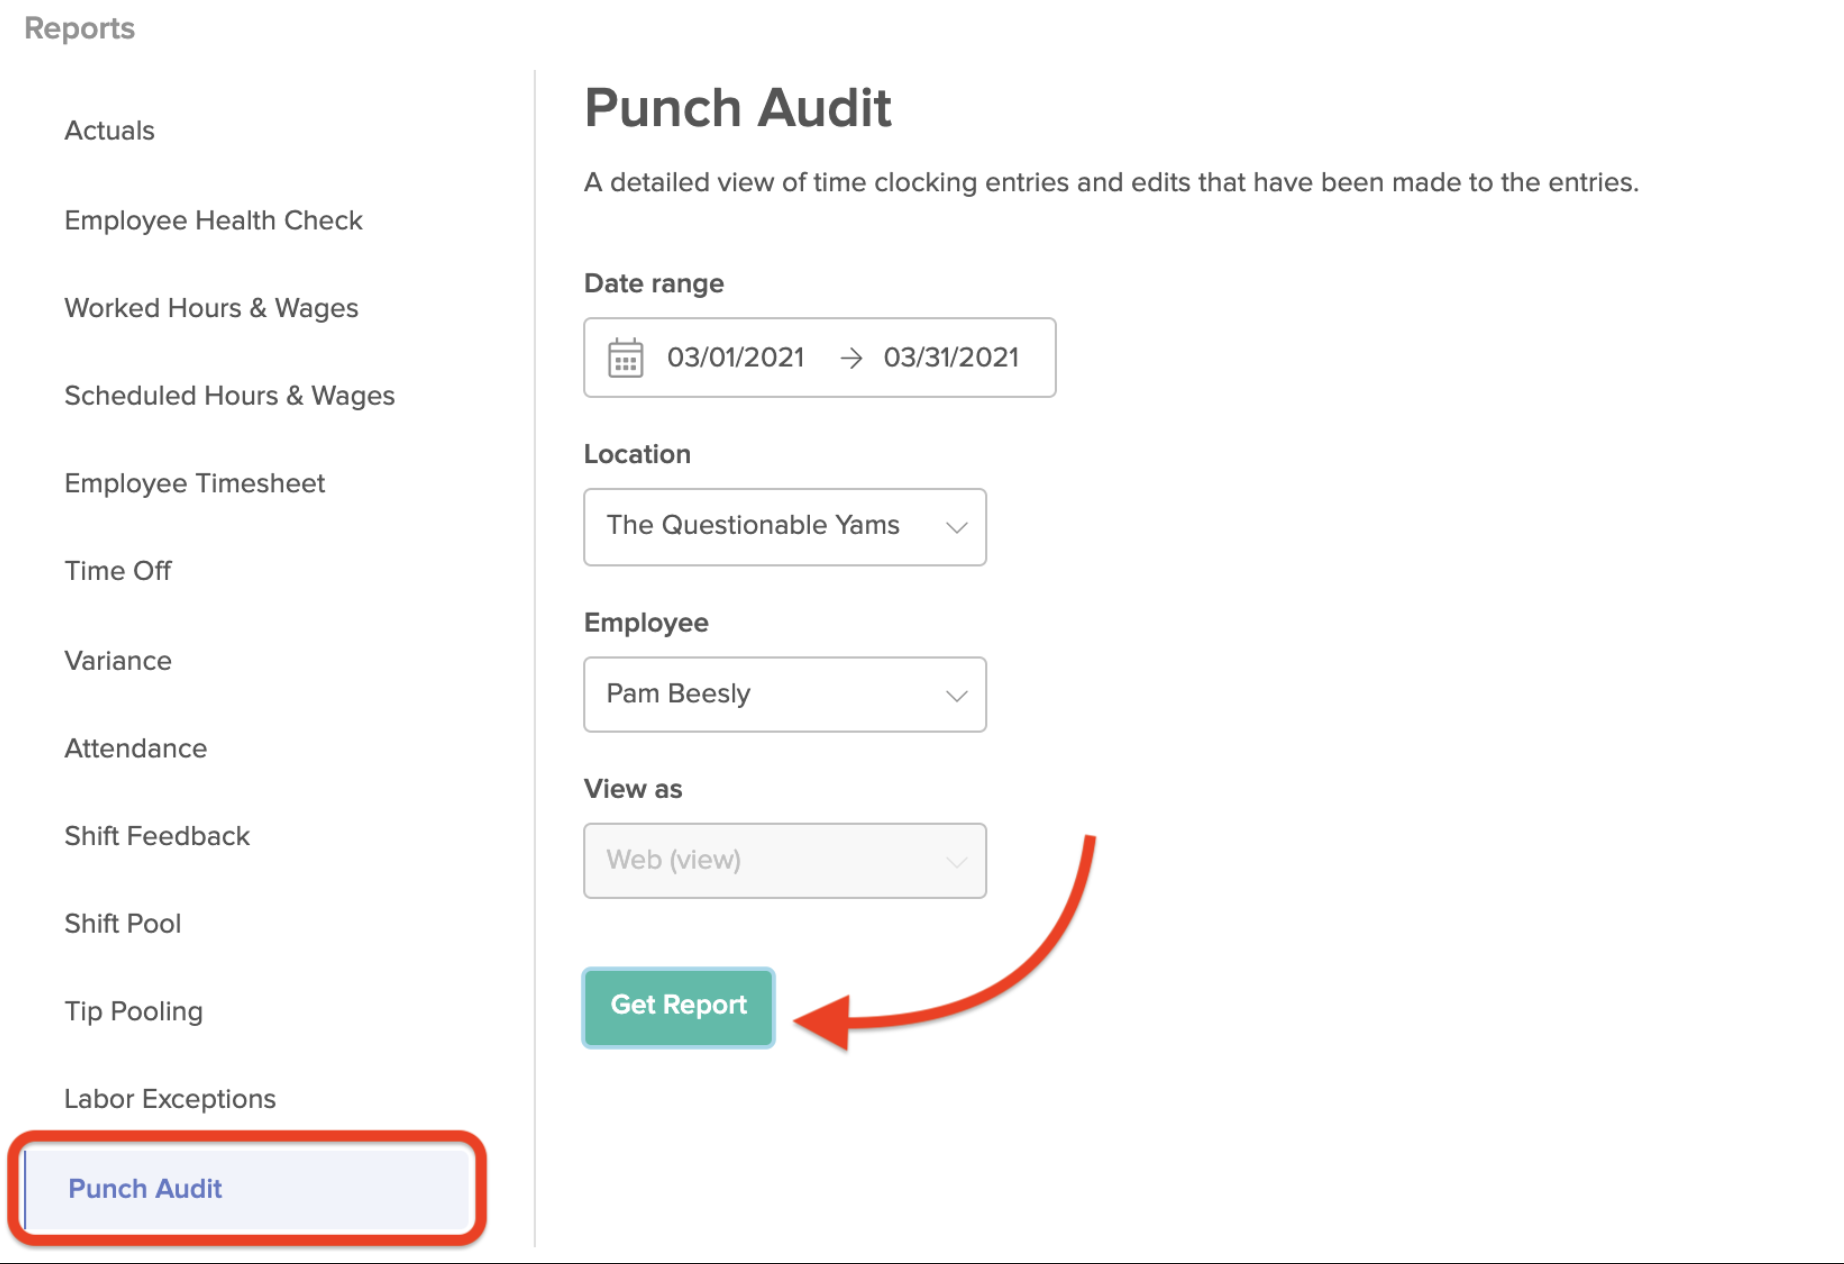The height and width of the screenshot is (1264, 1844).
Task: Select the Actuals report
Action: [x=109, y=130]
